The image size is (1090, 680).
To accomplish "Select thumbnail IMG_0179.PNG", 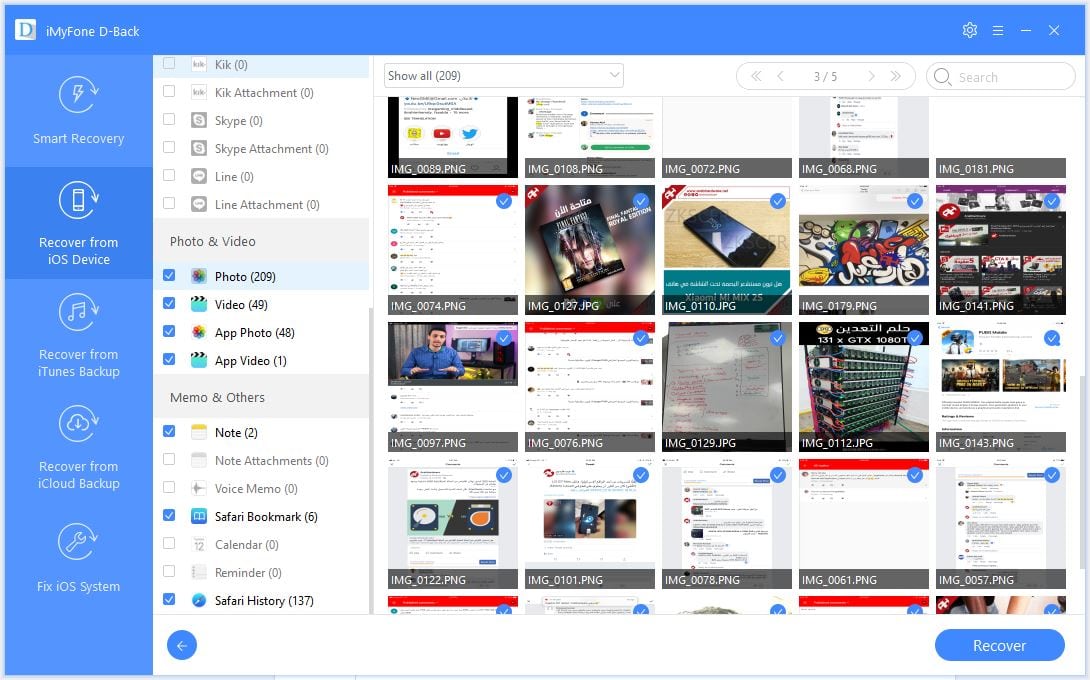I will 863,250.
